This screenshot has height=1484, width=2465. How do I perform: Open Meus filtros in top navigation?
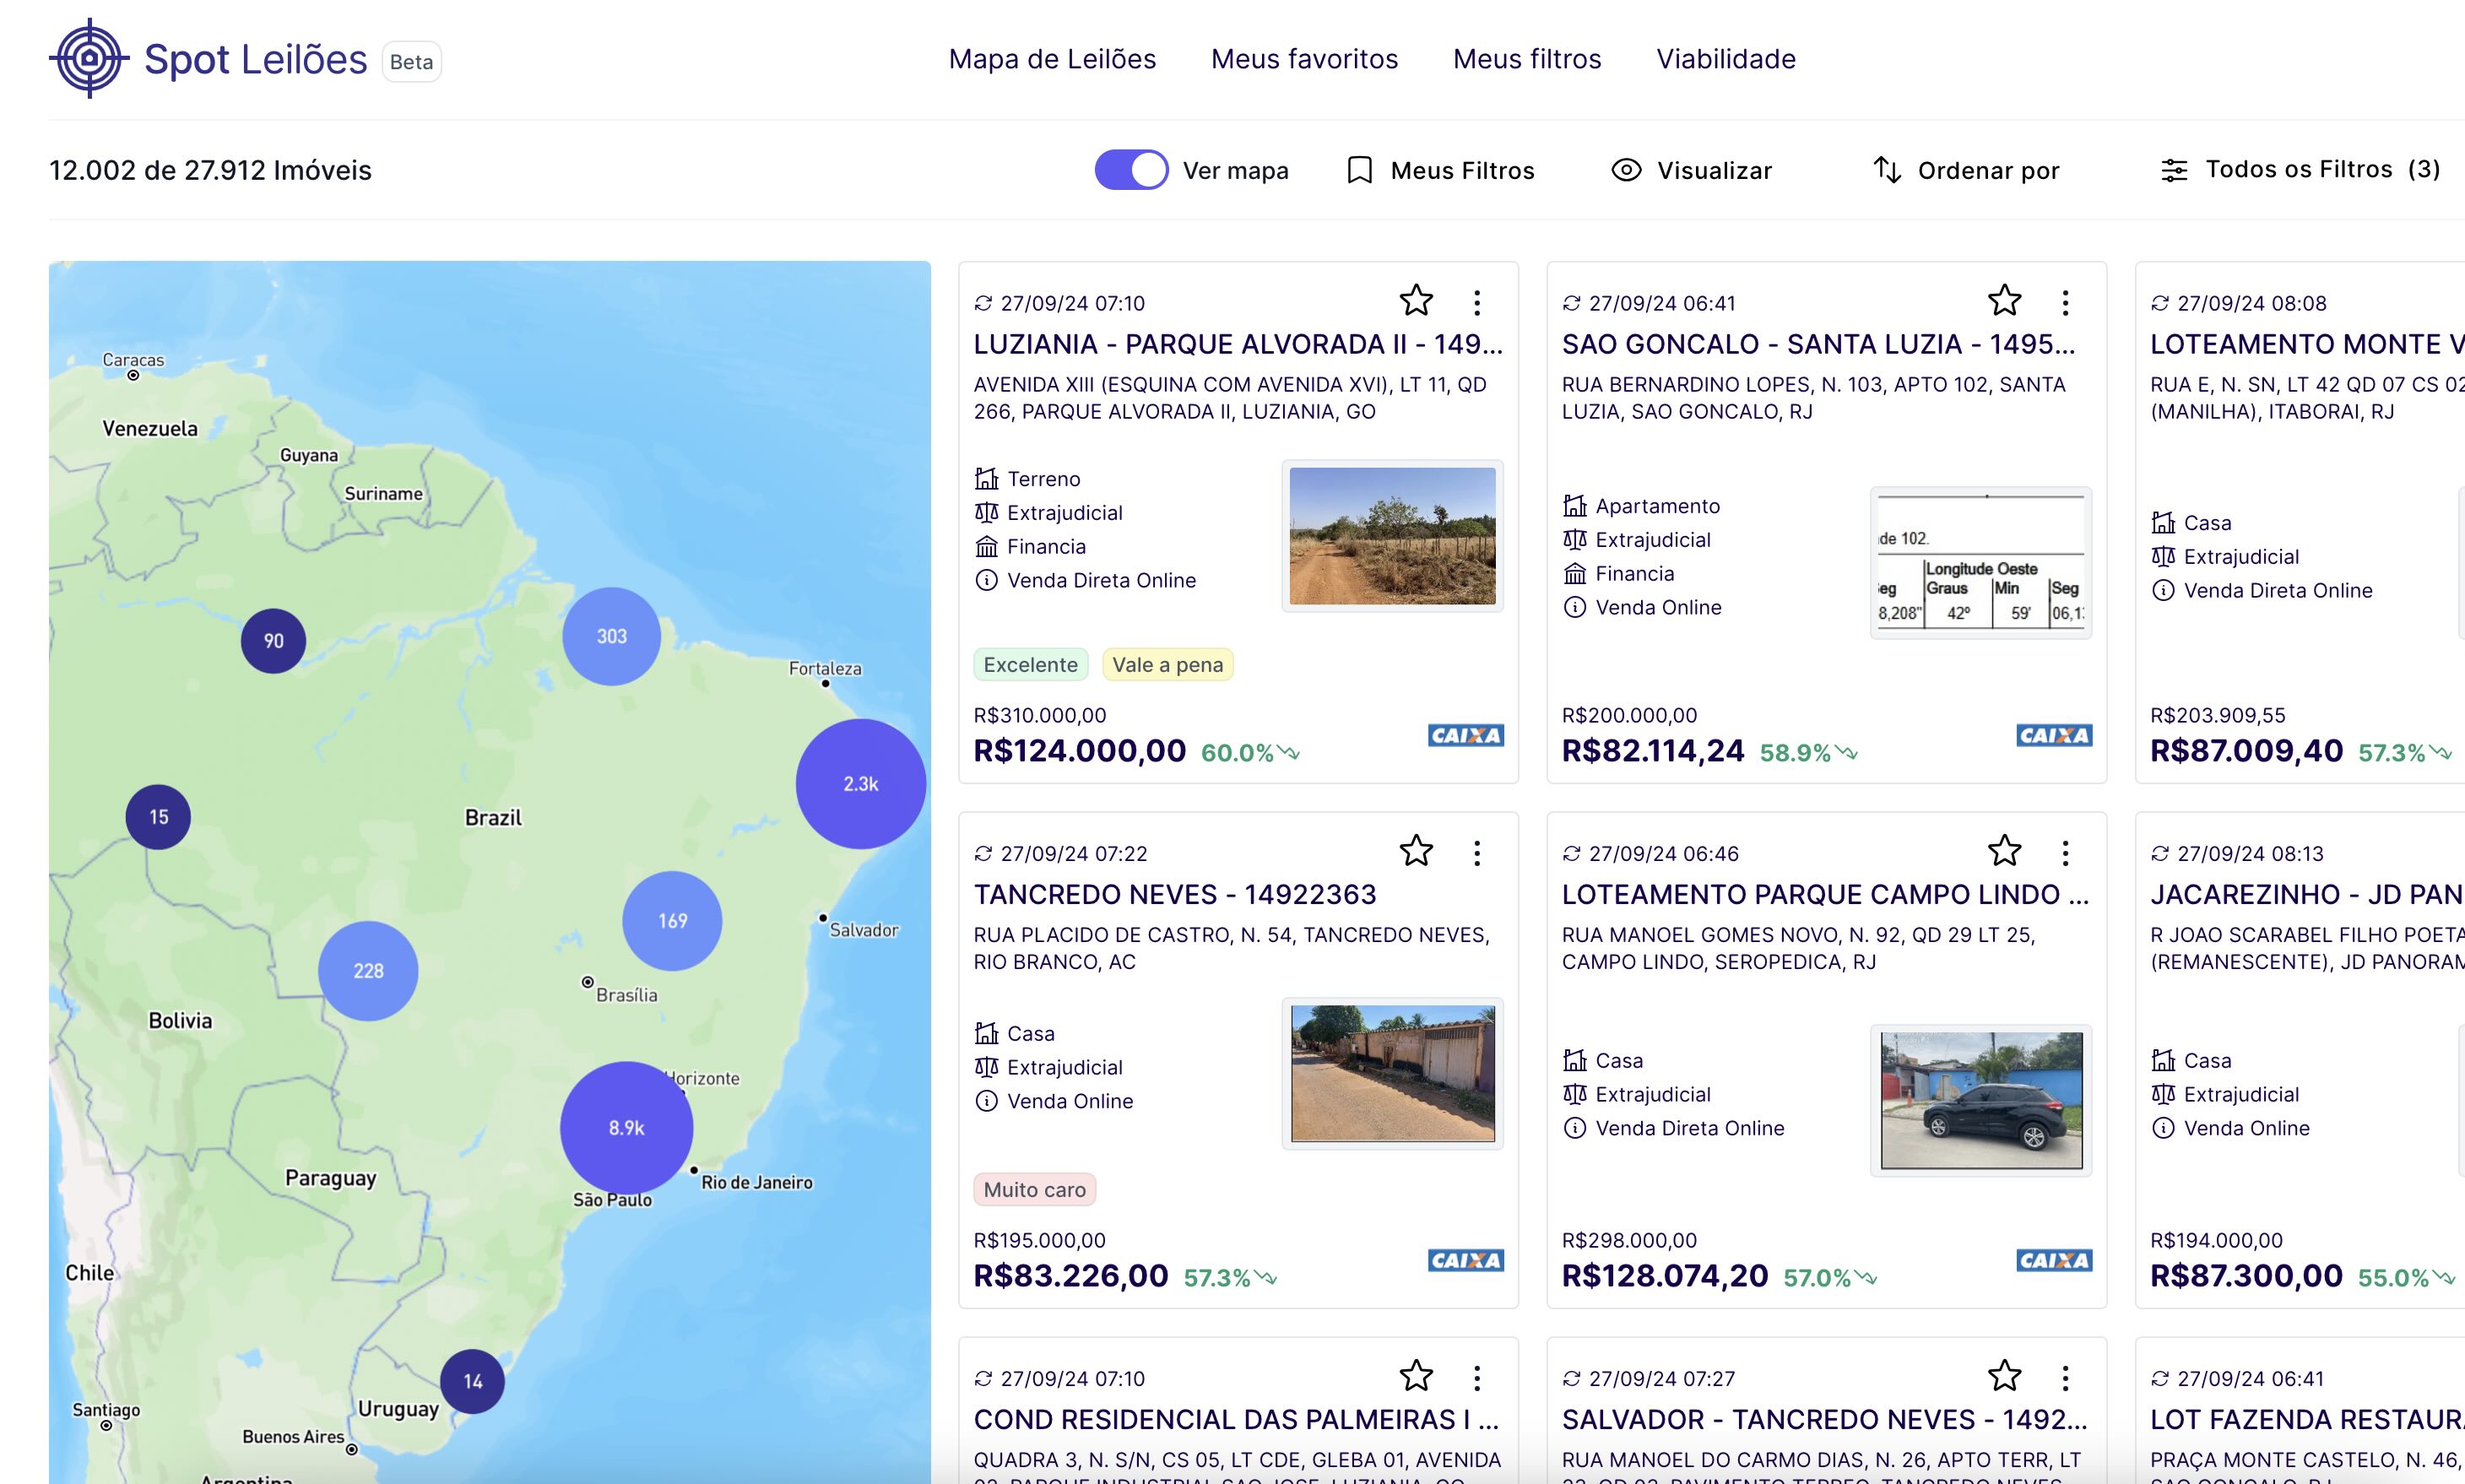[x=1527, y=59]
